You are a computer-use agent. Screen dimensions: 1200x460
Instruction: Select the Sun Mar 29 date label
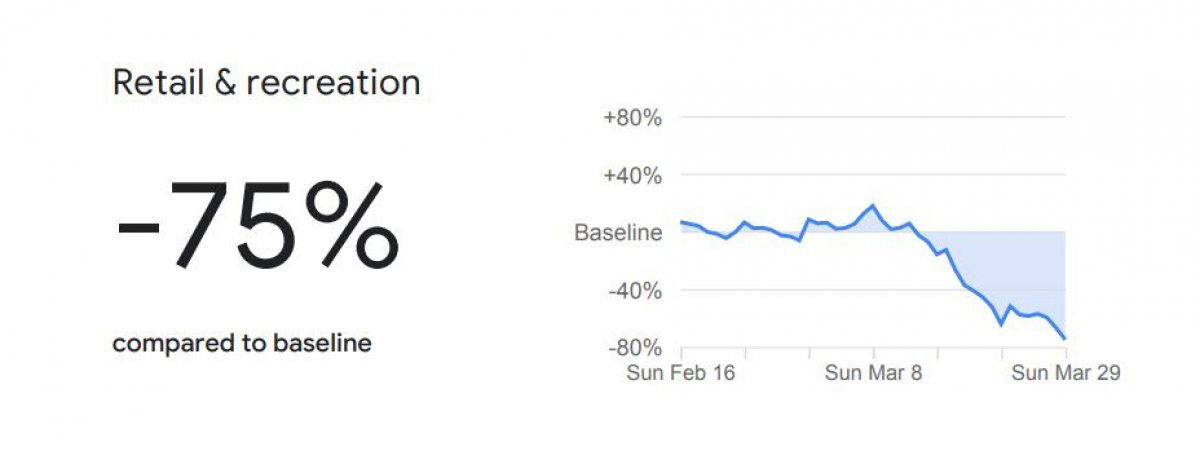tap(1066, 373)
